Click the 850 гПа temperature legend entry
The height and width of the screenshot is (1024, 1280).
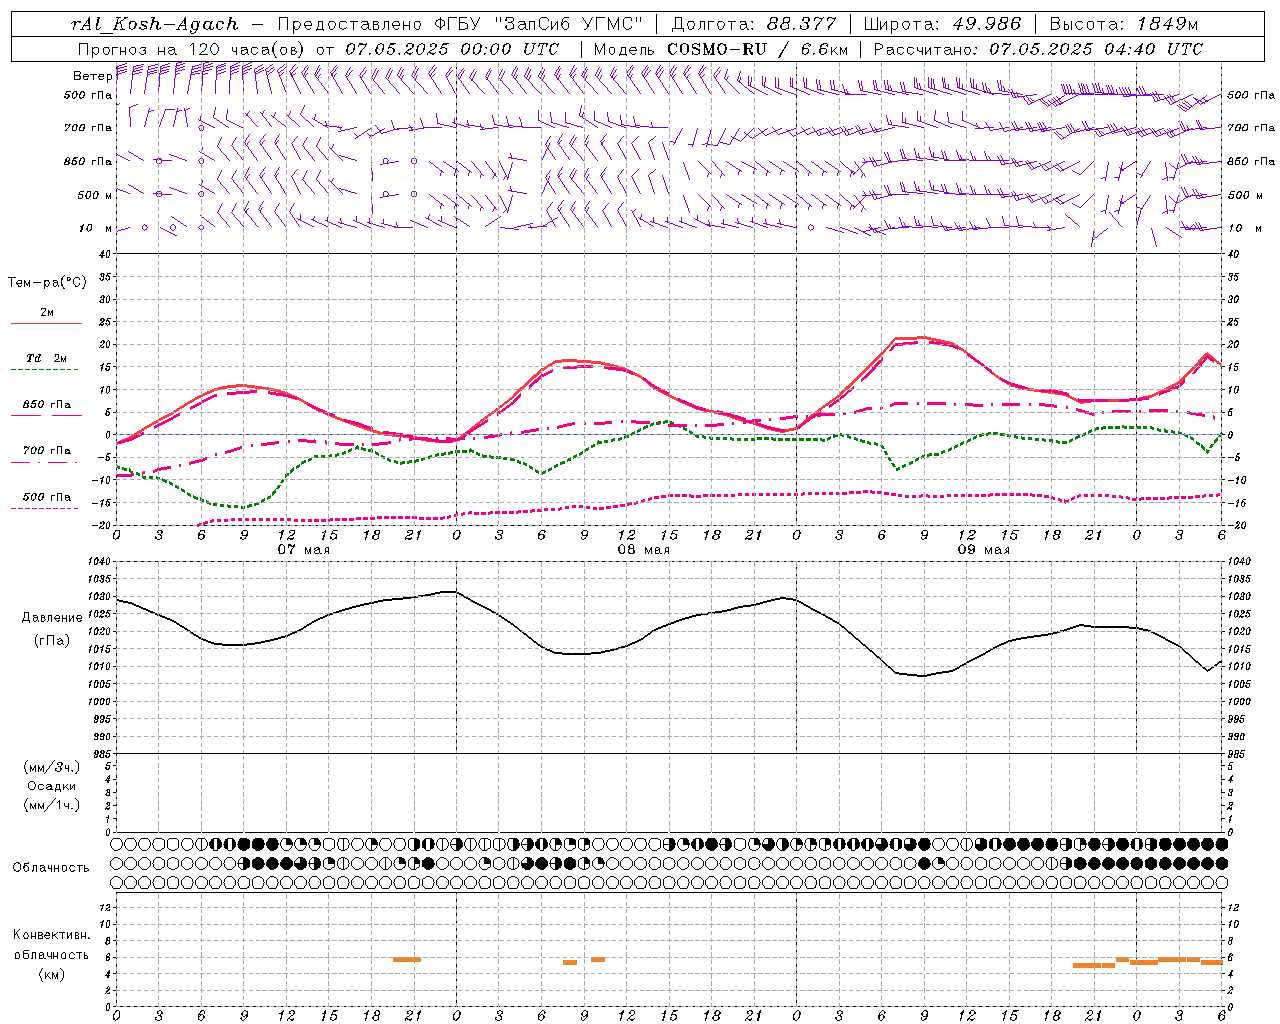pos(47,405)
